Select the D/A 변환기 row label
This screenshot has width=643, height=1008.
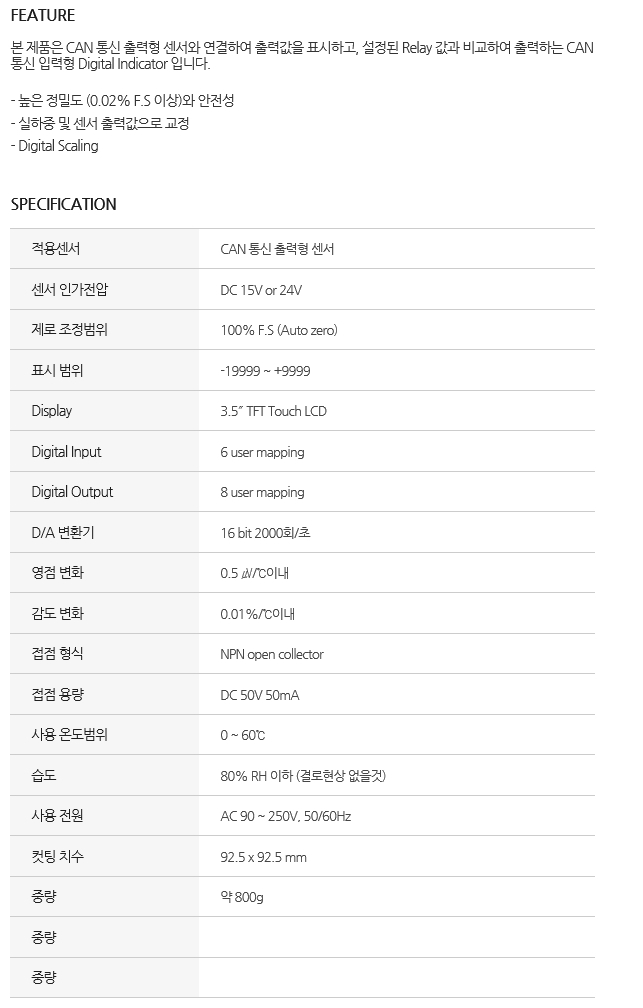coord(63,532)
